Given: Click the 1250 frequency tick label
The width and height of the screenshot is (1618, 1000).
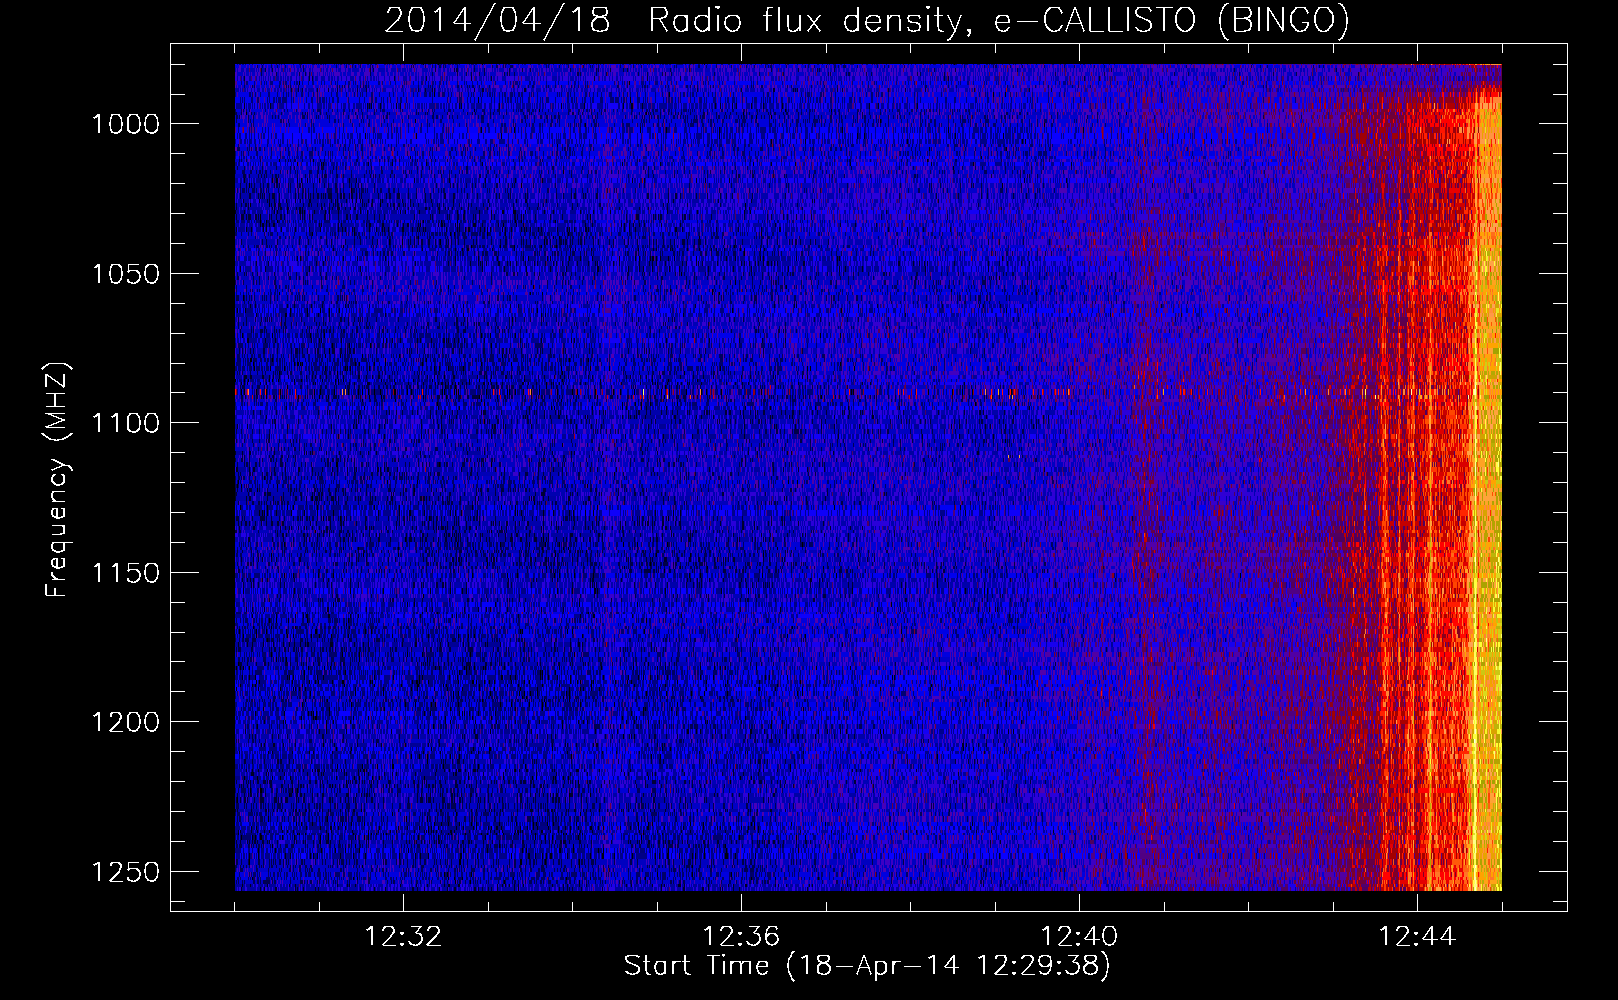Looking at the screenshot, I should click(125, 872).
